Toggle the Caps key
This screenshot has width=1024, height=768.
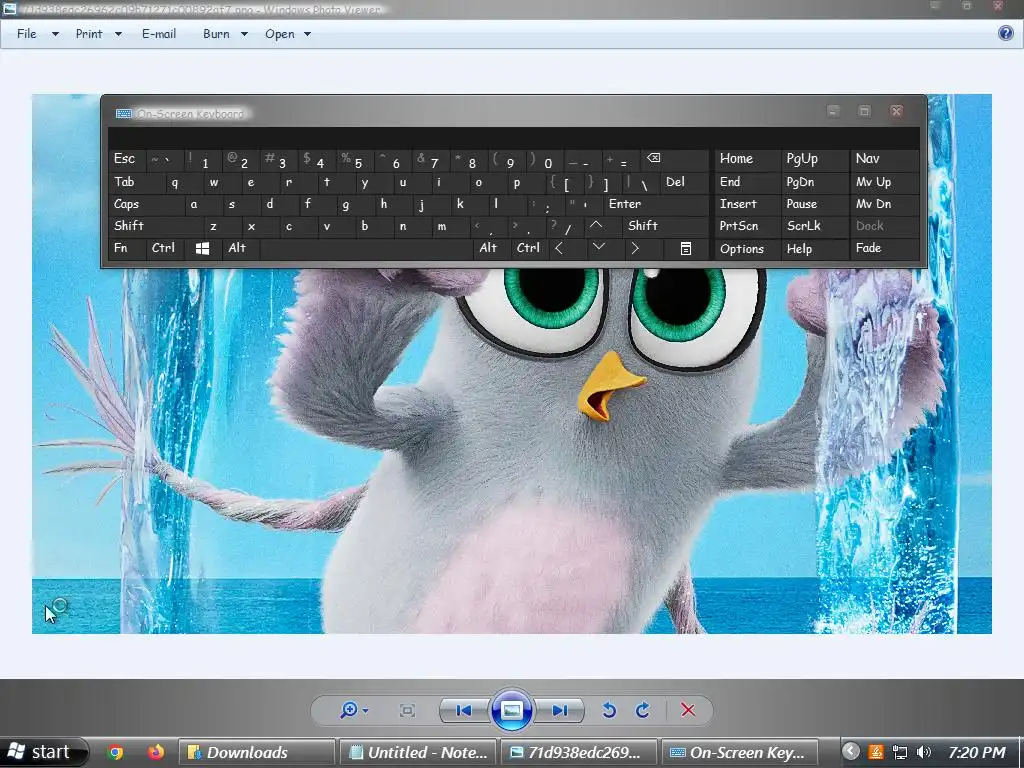coord(146,204)
